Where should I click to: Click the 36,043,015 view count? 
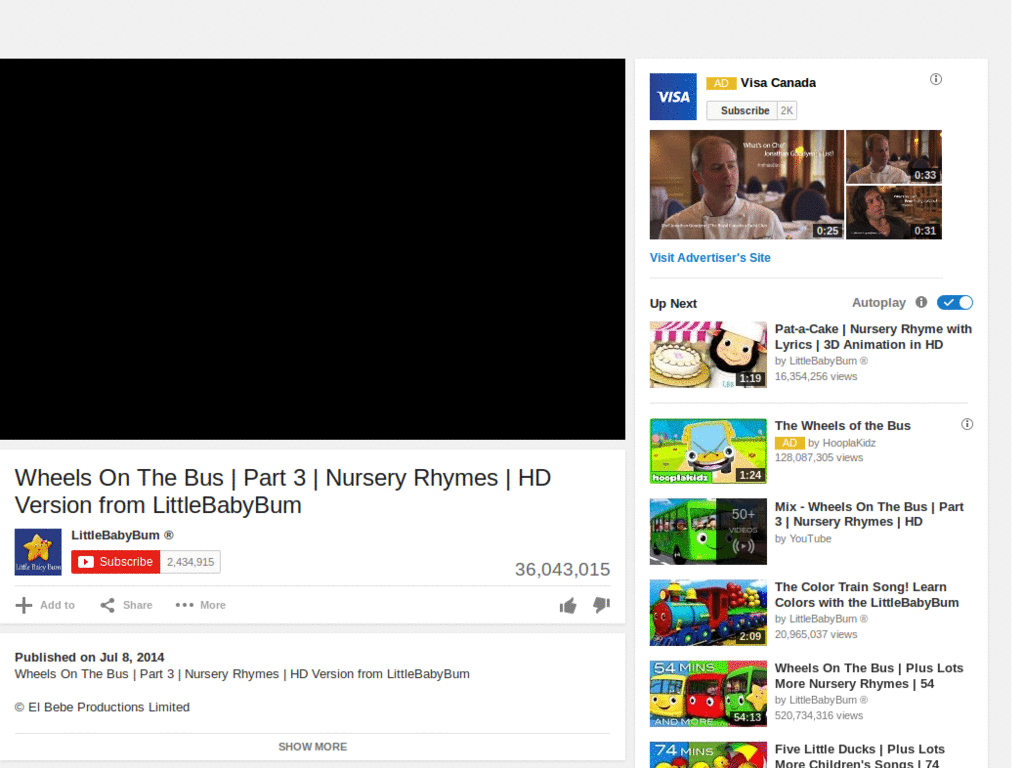(x=562, y=569)
